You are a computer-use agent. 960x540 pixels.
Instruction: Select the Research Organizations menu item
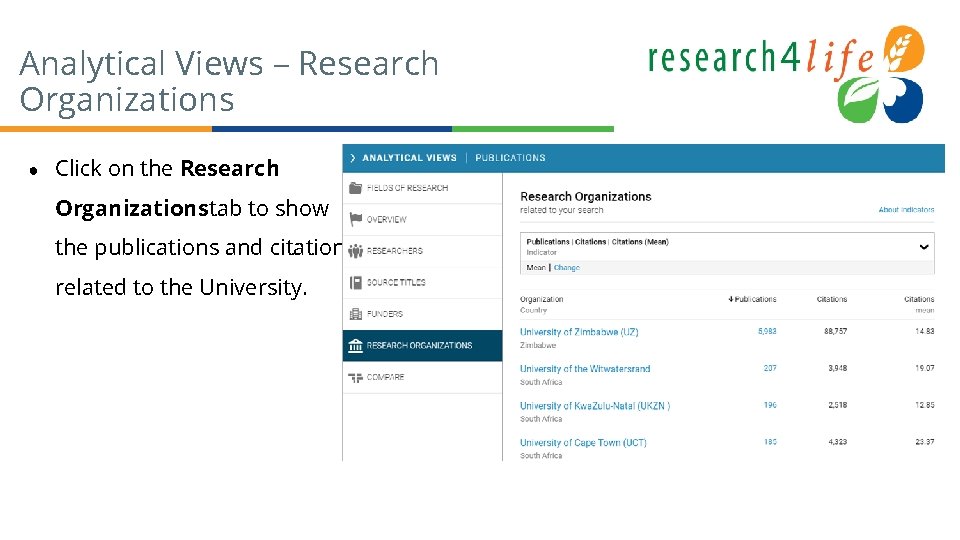422,346
